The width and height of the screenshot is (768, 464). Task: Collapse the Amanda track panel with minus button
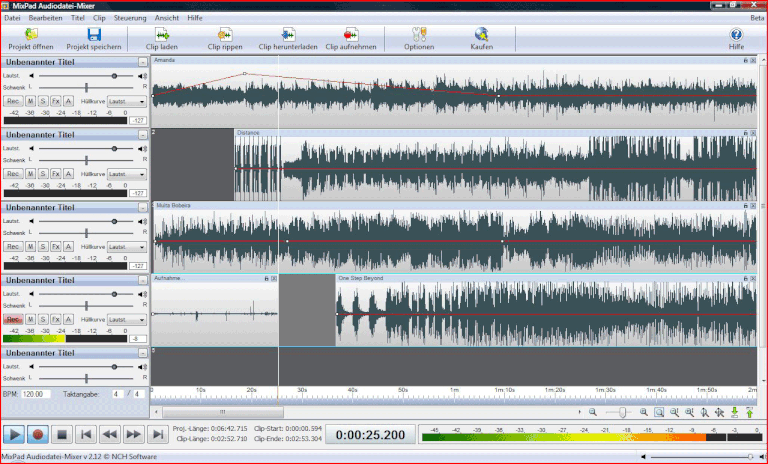[x=142, y=62]
